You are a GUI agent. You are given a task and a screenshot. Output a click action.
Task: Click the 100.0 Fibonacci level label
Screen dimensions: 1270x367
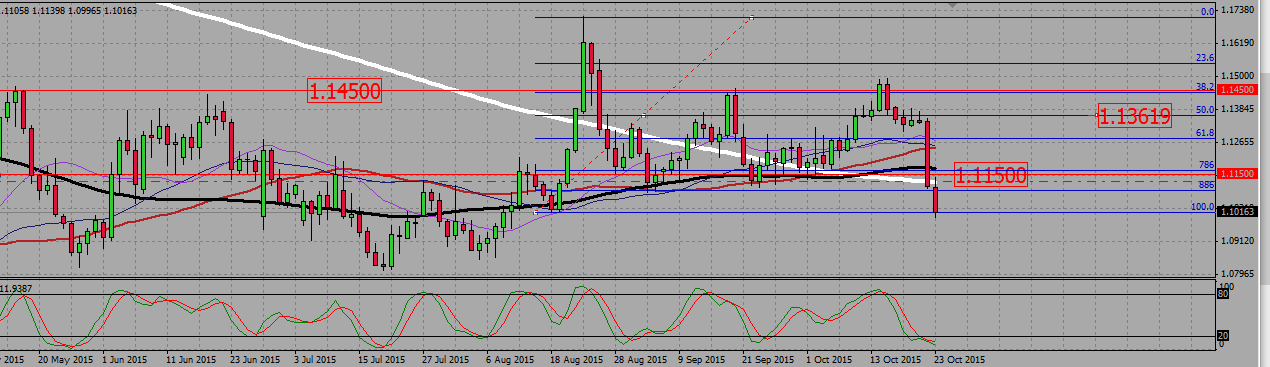[1202, 207]
